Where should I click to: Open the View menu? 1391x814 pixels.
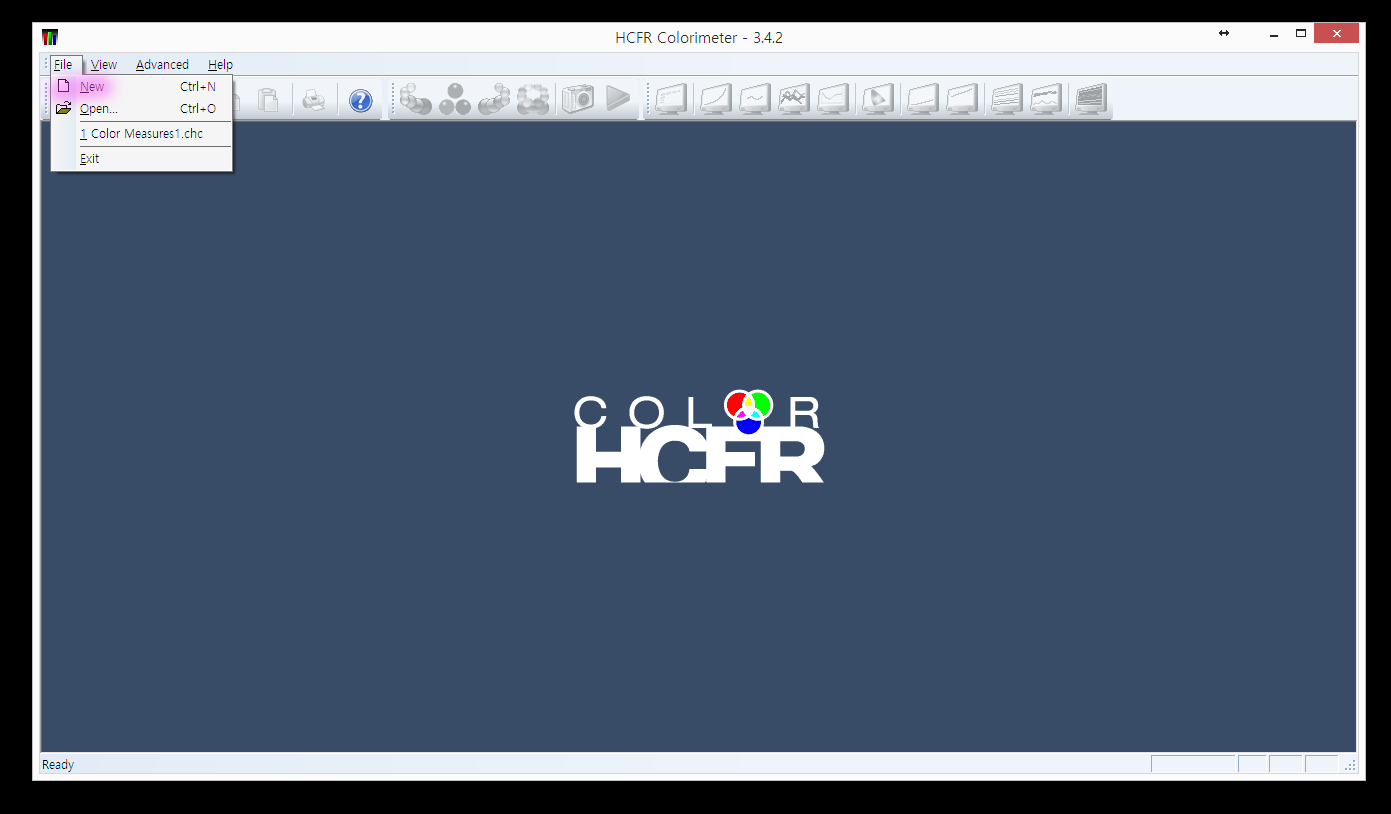click(104, 65)
